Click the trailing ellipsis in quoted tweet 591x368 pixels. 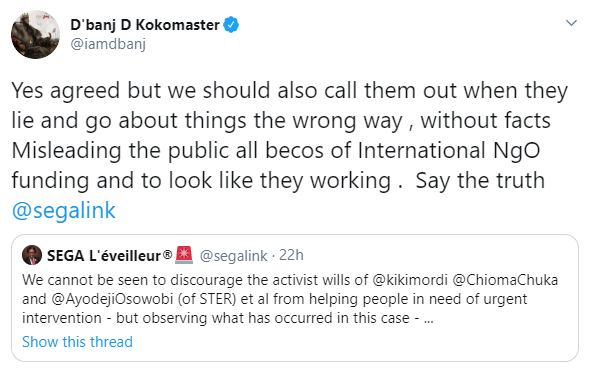(429, 319)
